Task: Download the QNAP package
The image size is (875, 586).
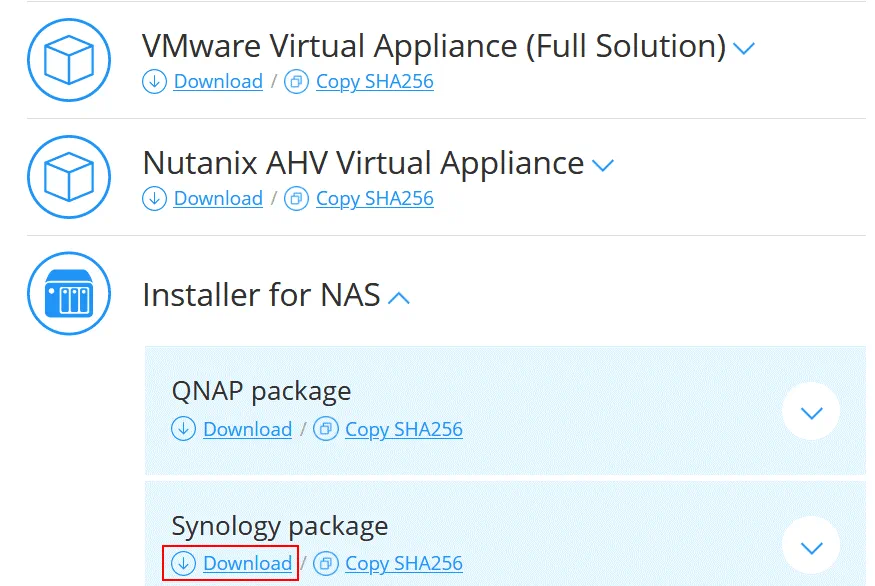Action: (x=247, y=430)
